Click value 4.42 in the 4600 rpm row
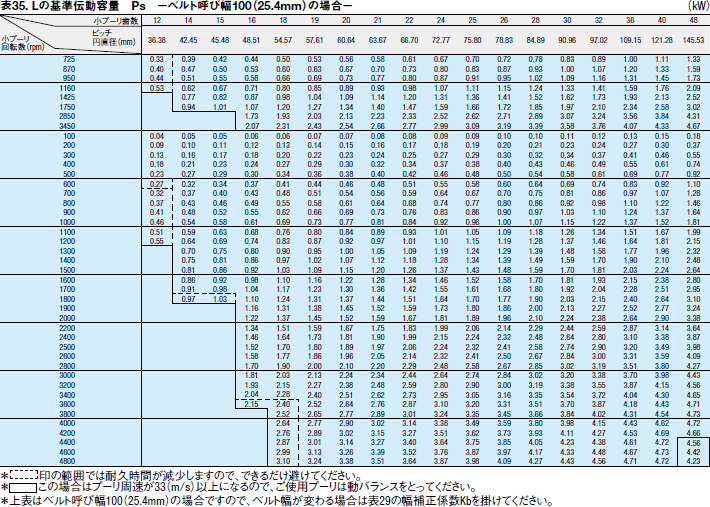710x507 pixels. (693, 452)
